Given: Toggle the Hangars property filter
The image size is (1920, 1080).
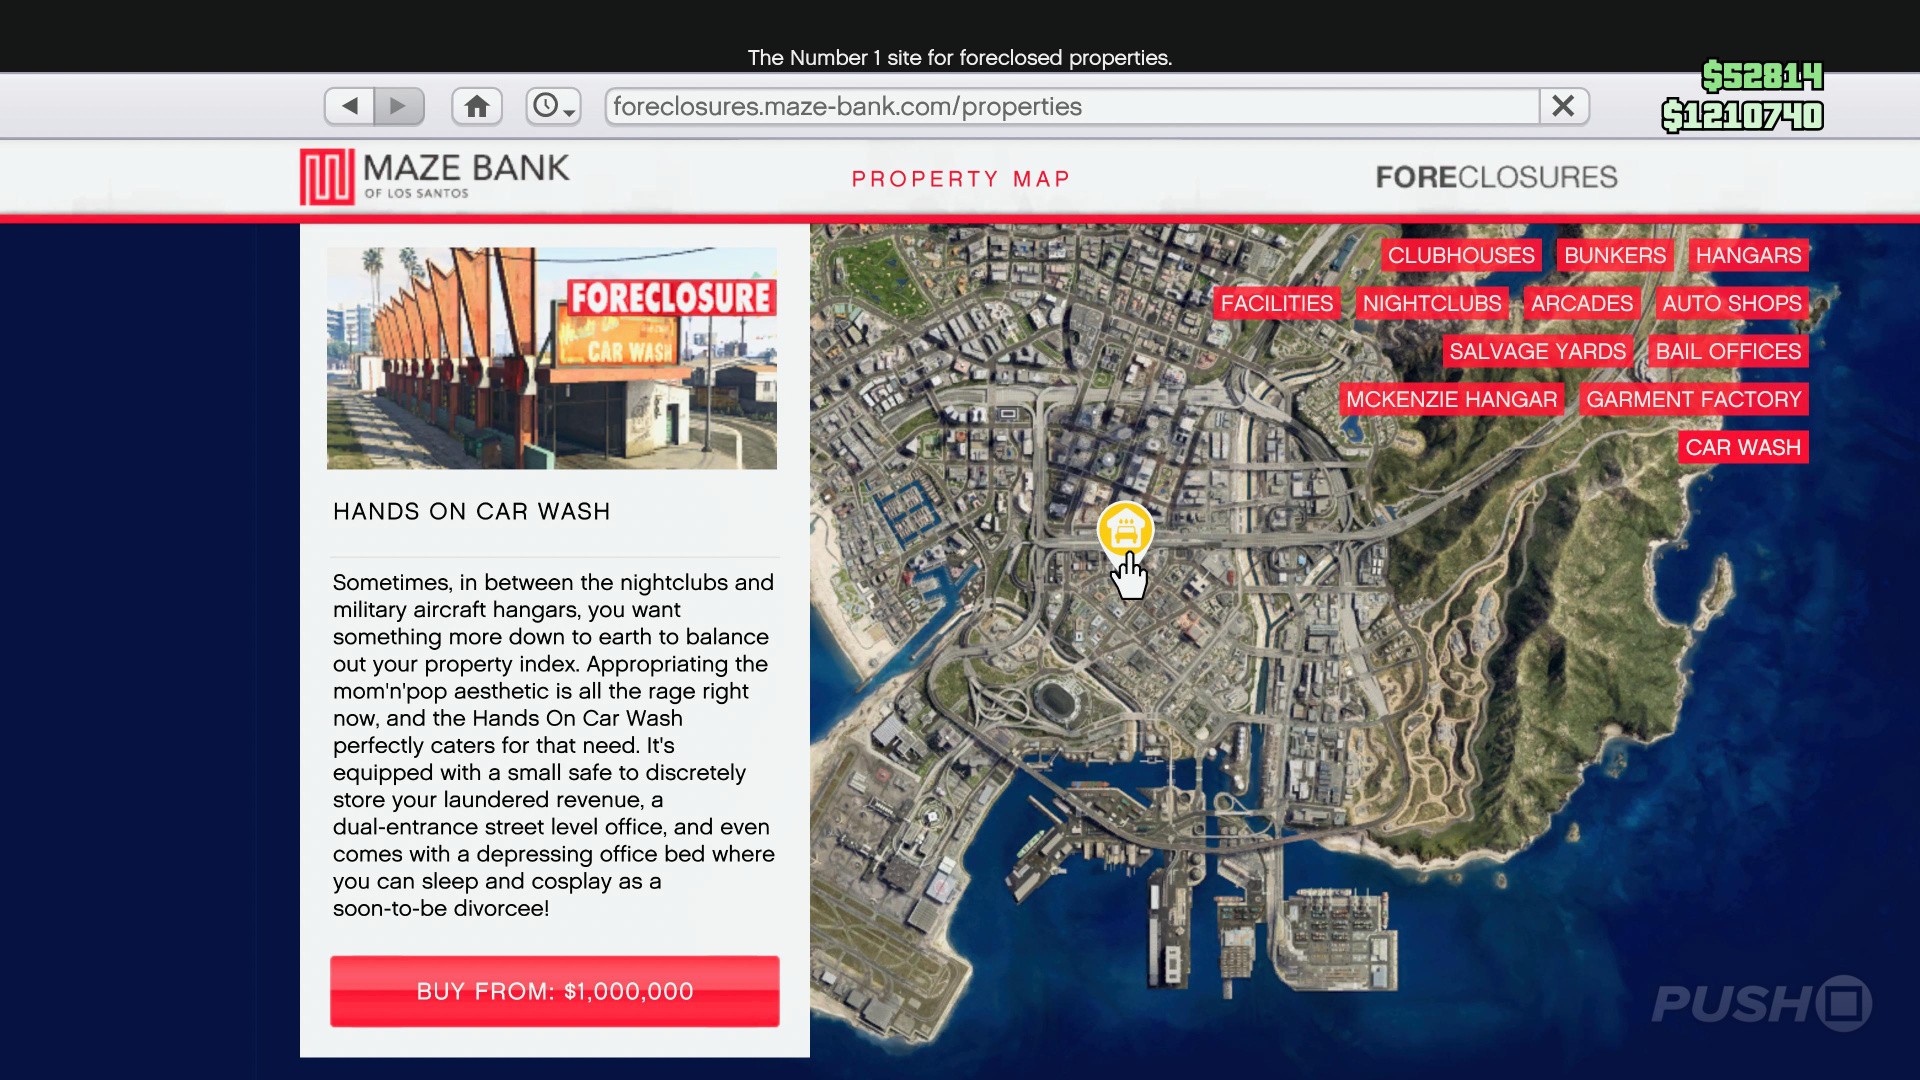Looking at the screenshot, I should [1748, 255].
